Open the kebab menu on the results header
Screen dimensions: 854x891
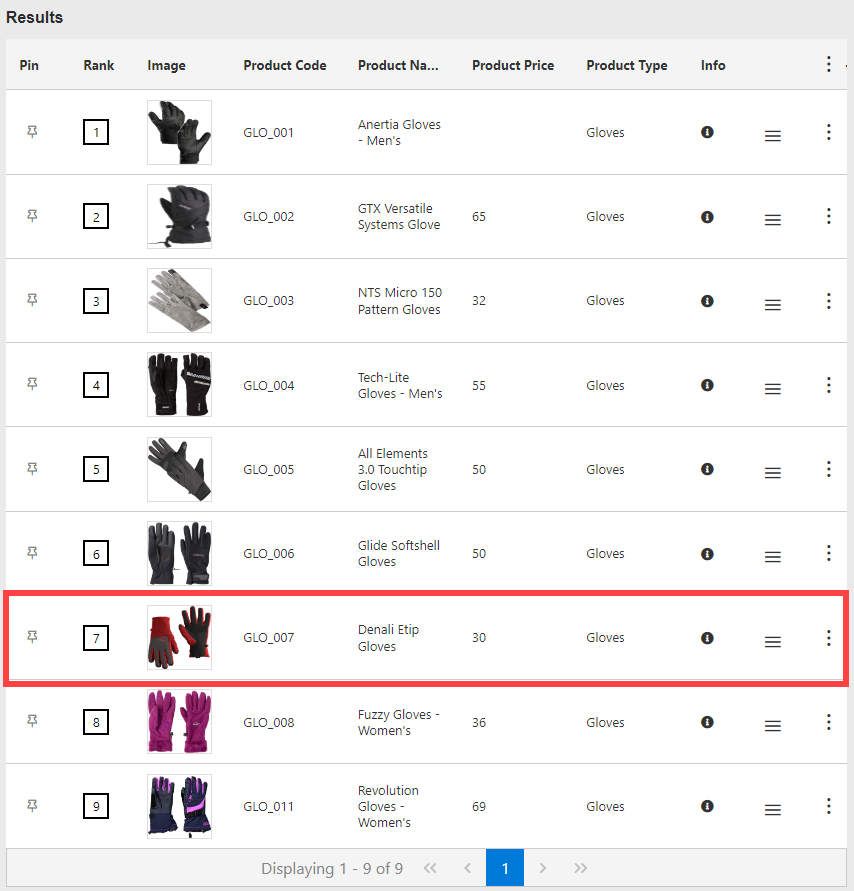(x=828, y=63)
